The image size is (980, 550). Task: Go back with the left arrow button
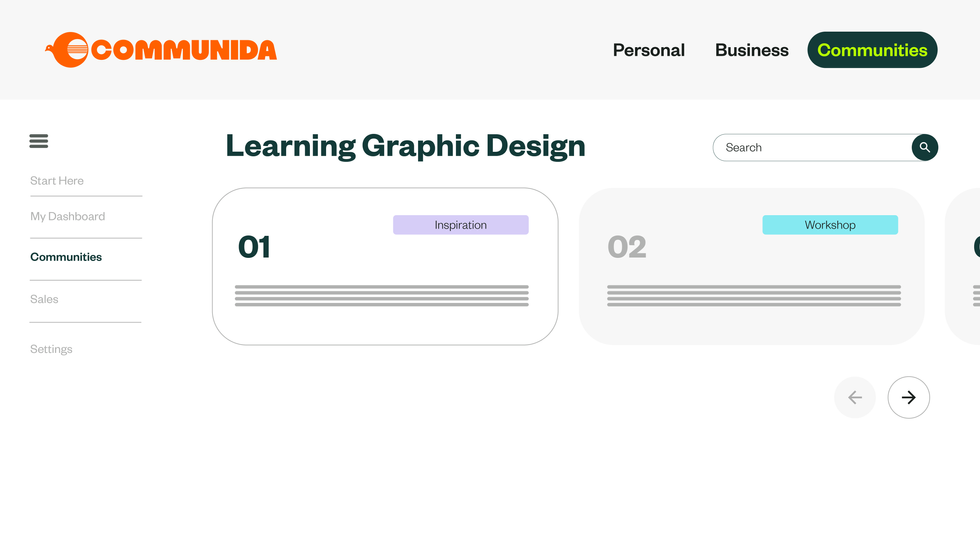click(x=855, y=397)
